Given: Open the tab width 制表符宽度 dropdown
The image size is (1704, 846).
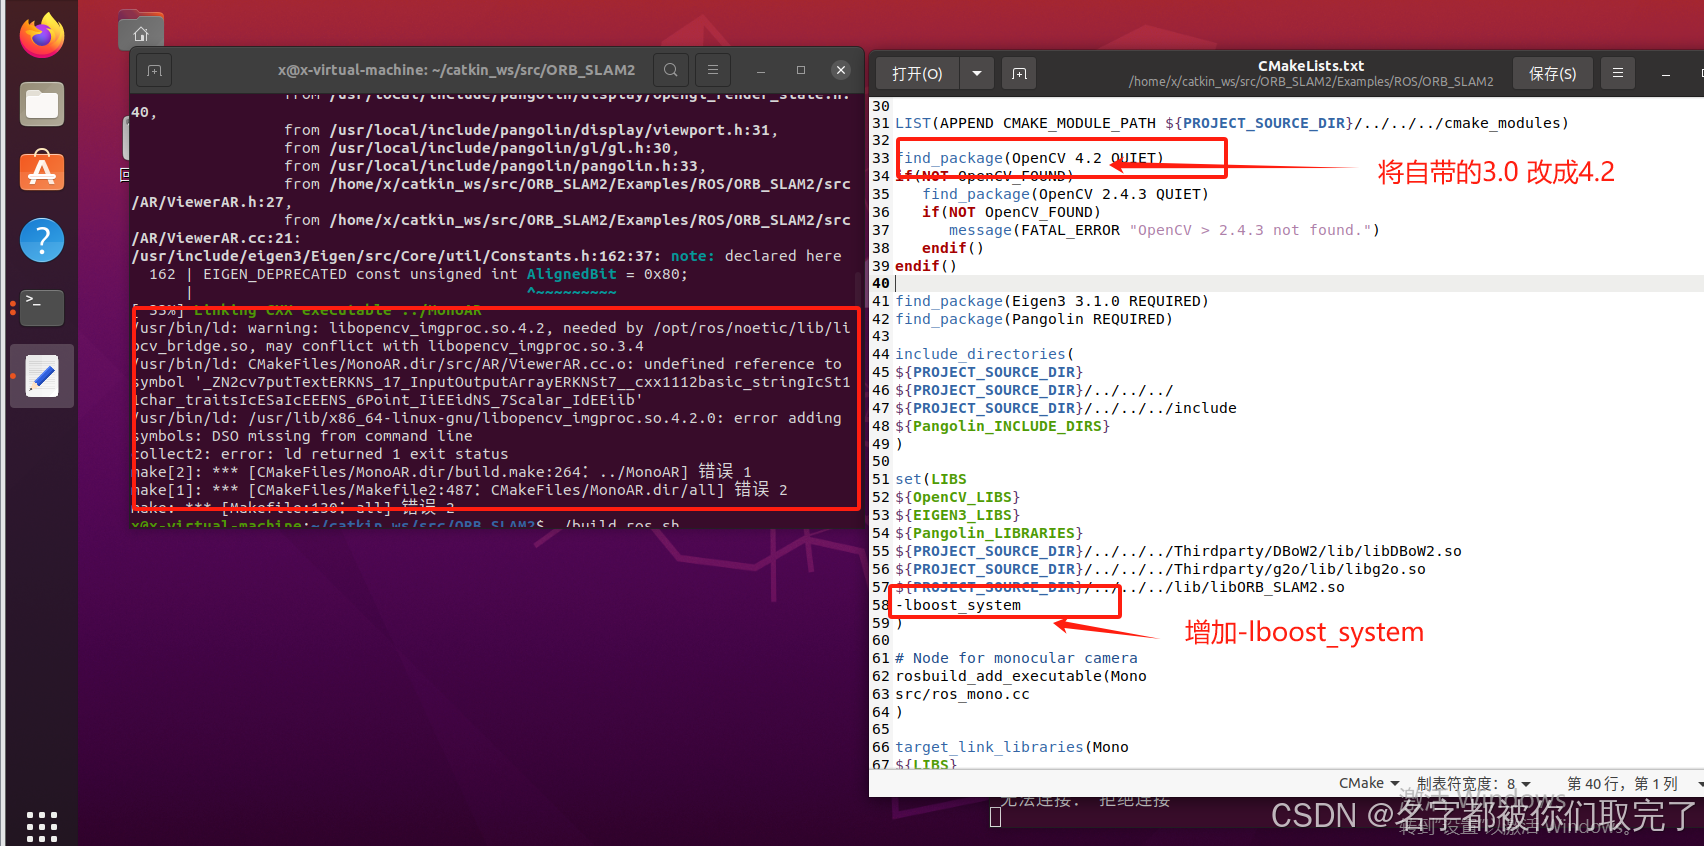Looking at the screenshot, I should click(1474, 783).
